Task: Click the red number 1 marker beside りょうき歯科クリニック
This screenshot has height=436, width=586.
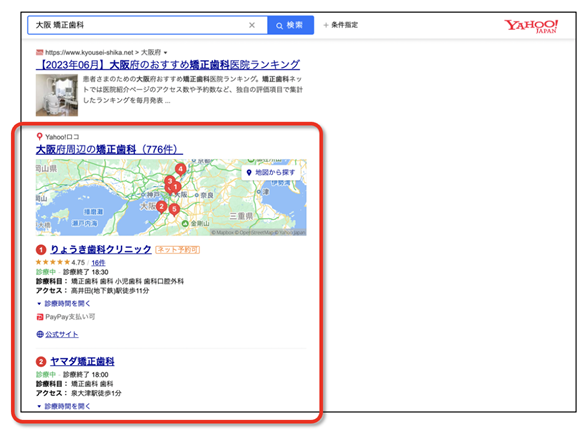Action: 41,250
